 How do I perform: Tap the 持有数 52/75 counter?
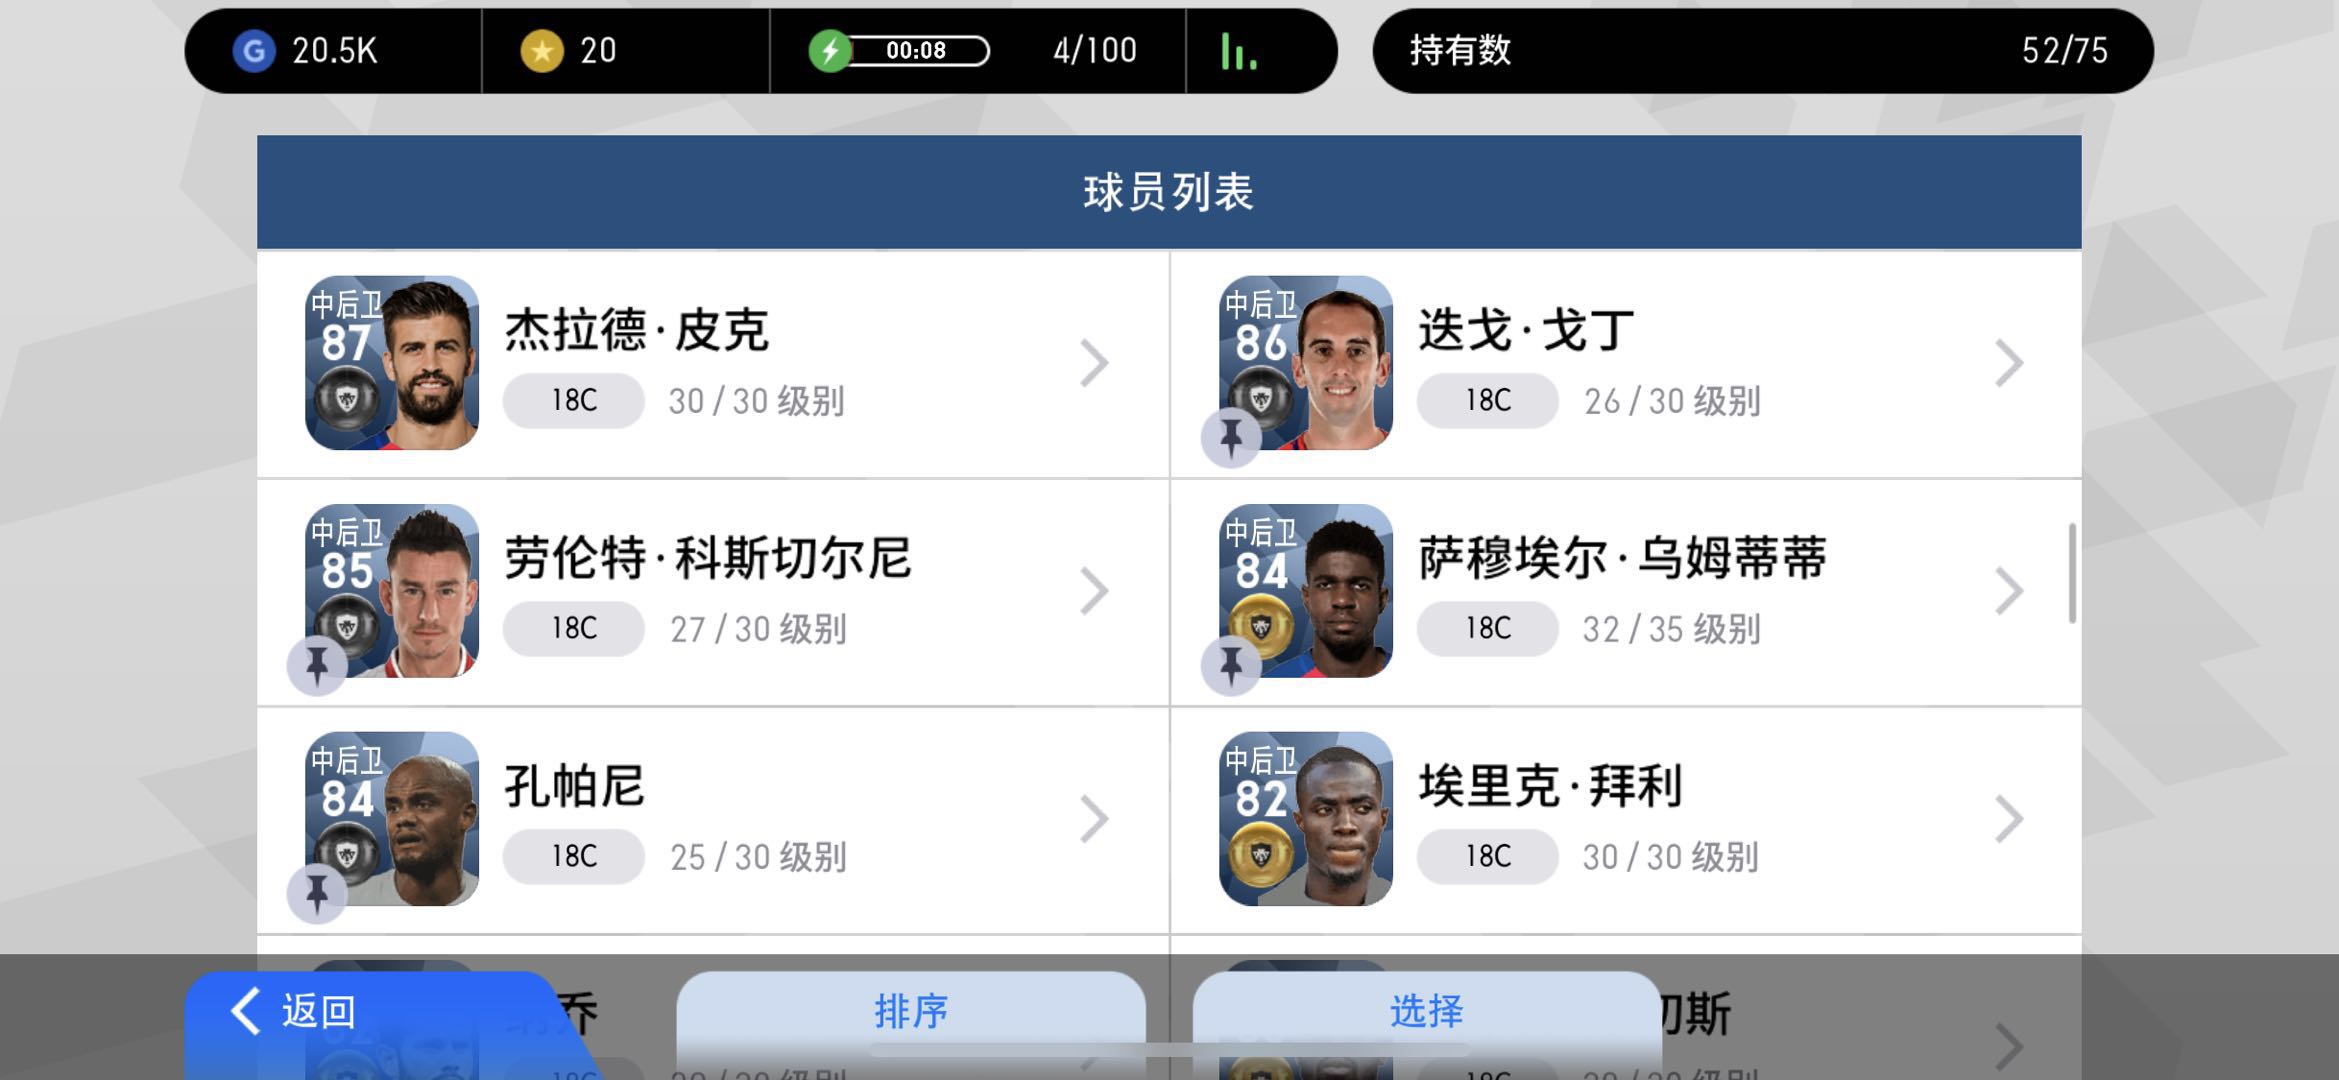(x=1763, y=51)
